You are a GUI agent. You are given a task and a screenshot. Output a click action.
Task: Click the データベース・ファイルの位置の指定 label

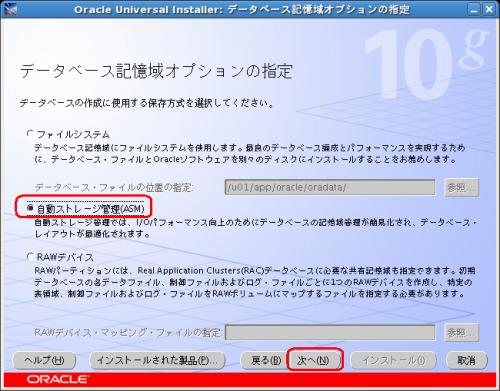tap(114, 187)
